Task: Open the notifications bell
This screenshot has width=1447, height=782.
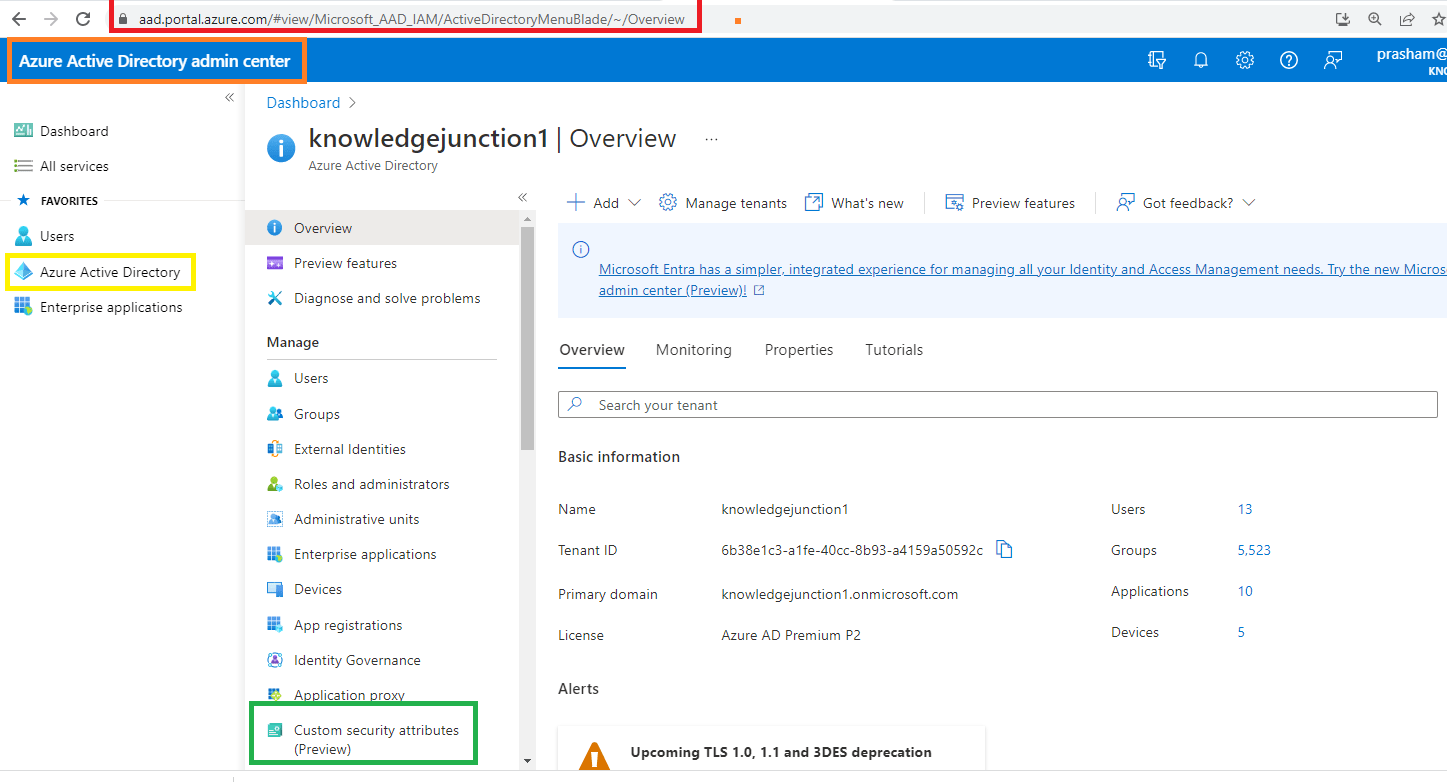Action: 1201,60
